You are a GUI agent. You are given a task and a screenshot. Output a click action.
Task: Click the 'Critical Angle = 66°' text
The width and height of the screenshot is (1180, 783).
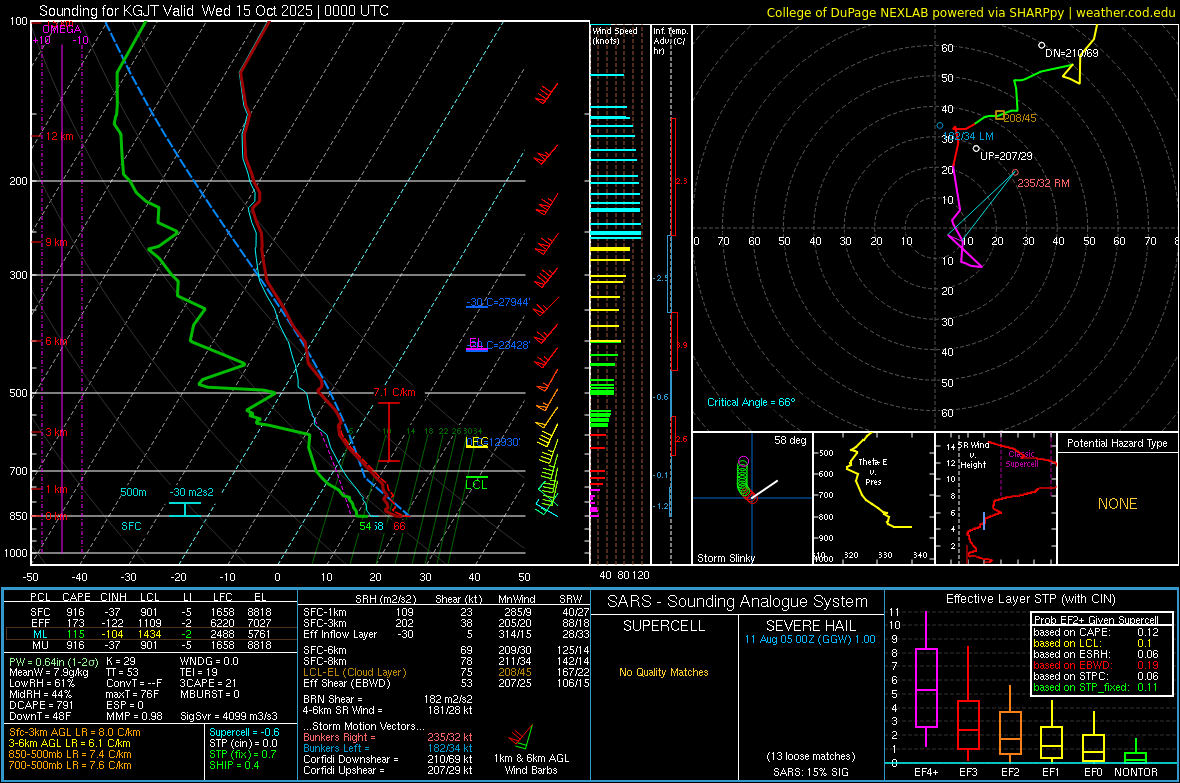tap(750, 402)
